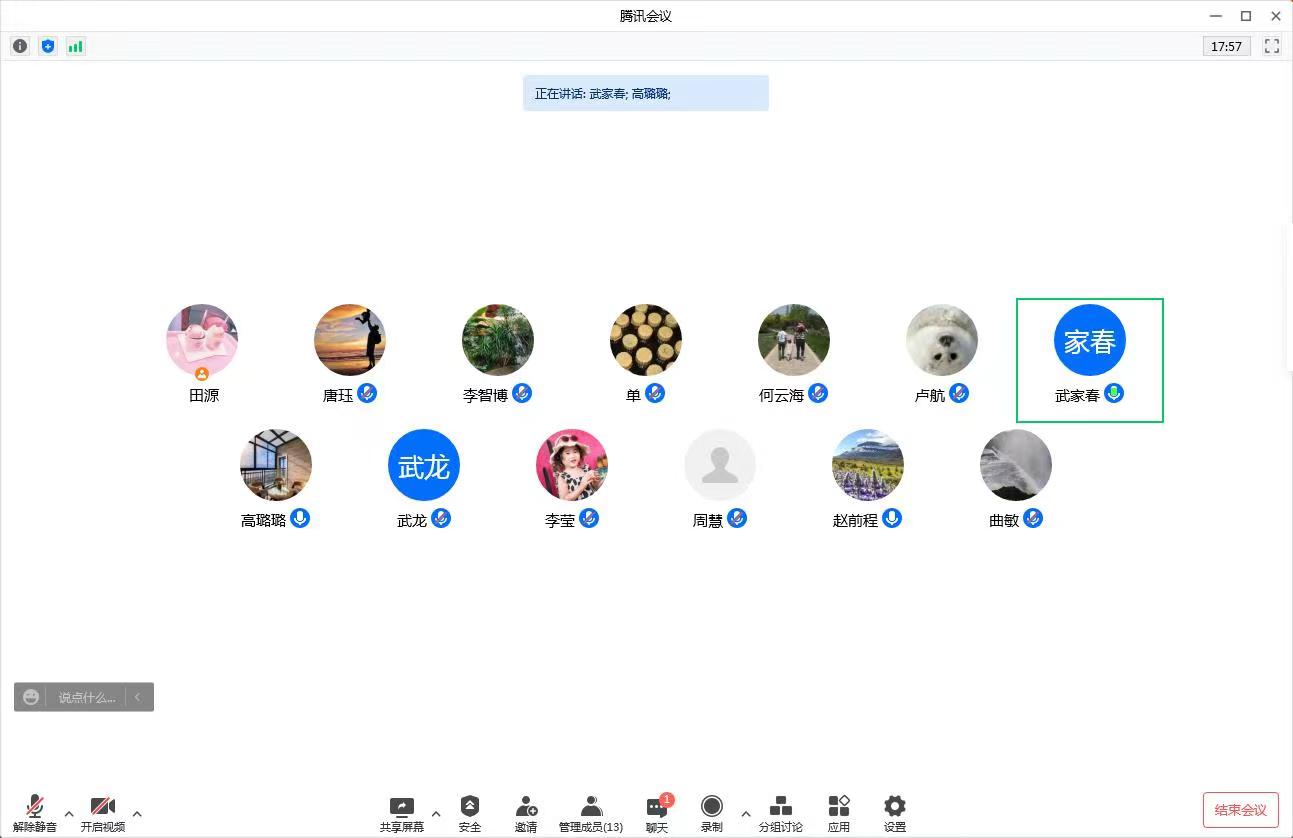Open Manage Members (管理成员) panel
The height and width of the screenshot is (838, 1293).
coord(591,813)
